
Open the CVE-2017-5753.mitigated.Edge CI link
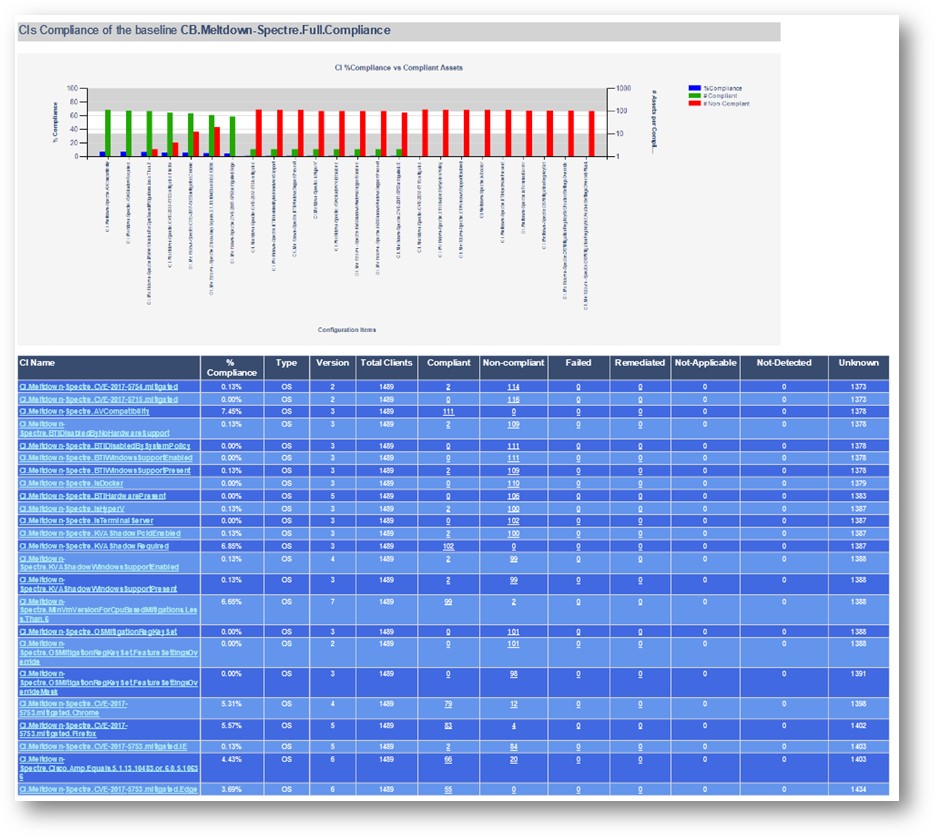pos(108,789)
